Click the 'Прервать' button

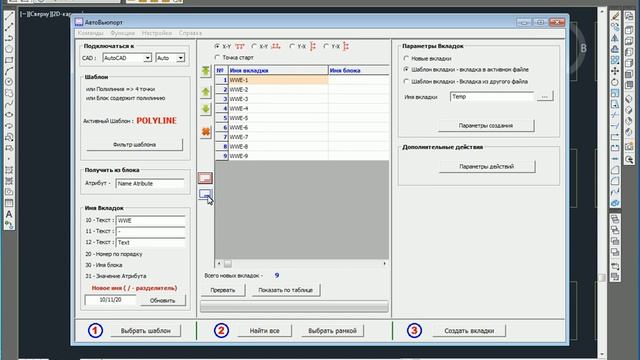(222, 290)
